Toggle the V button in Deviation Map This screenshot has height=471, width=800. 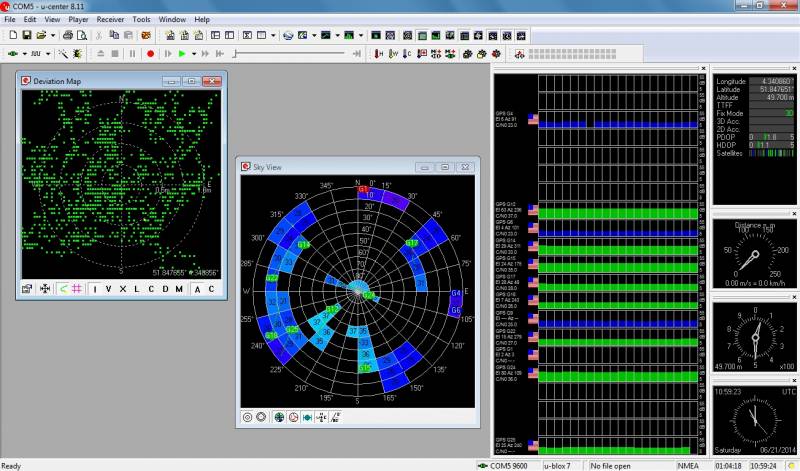pos(108,289)
